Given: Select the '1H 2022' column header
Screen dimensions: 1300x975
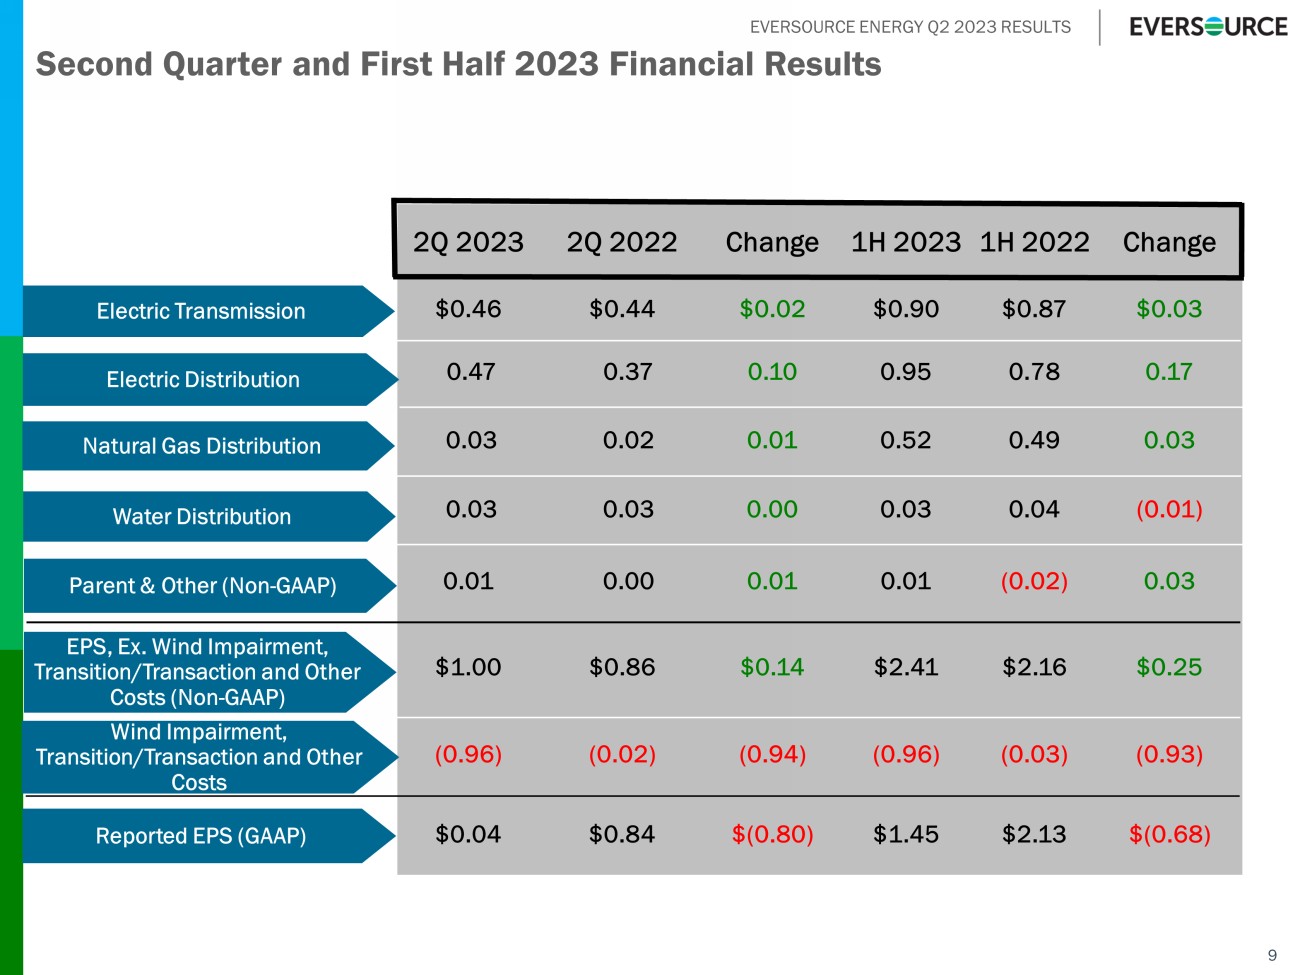Looking at the screenshot, I should (1035, 242).
